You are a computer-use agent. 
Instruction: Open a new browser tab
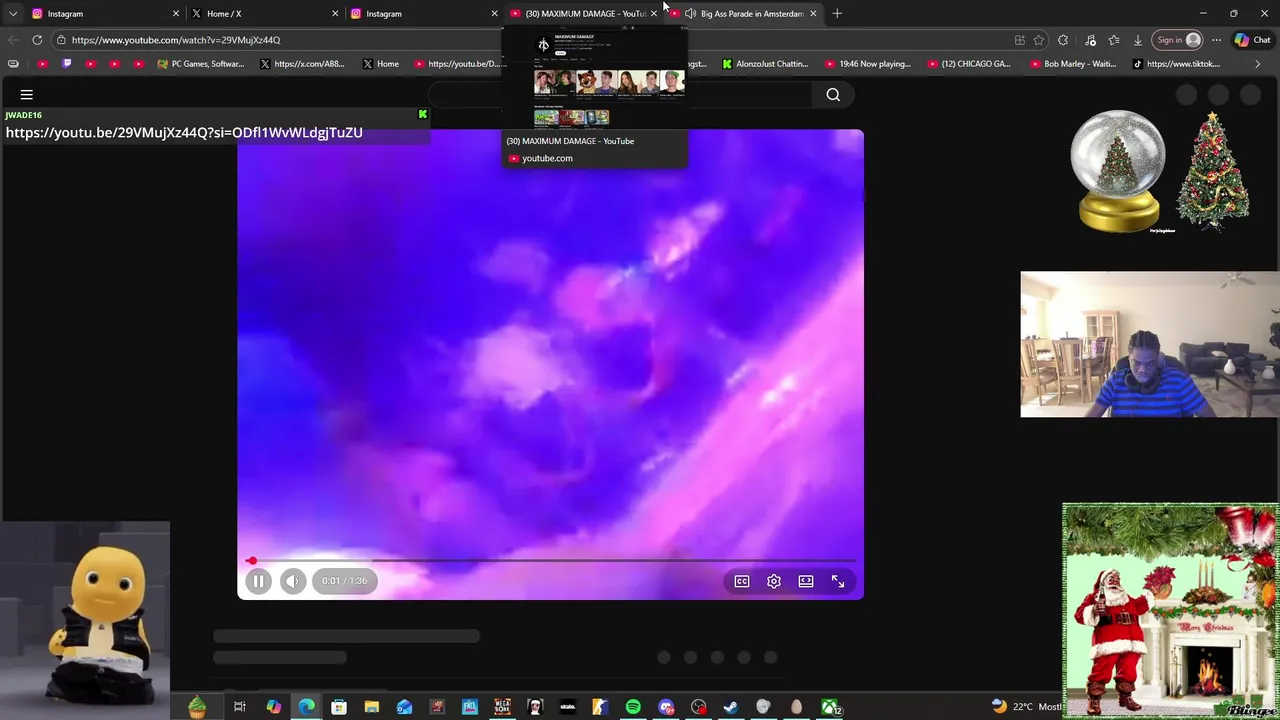point(837,14)
